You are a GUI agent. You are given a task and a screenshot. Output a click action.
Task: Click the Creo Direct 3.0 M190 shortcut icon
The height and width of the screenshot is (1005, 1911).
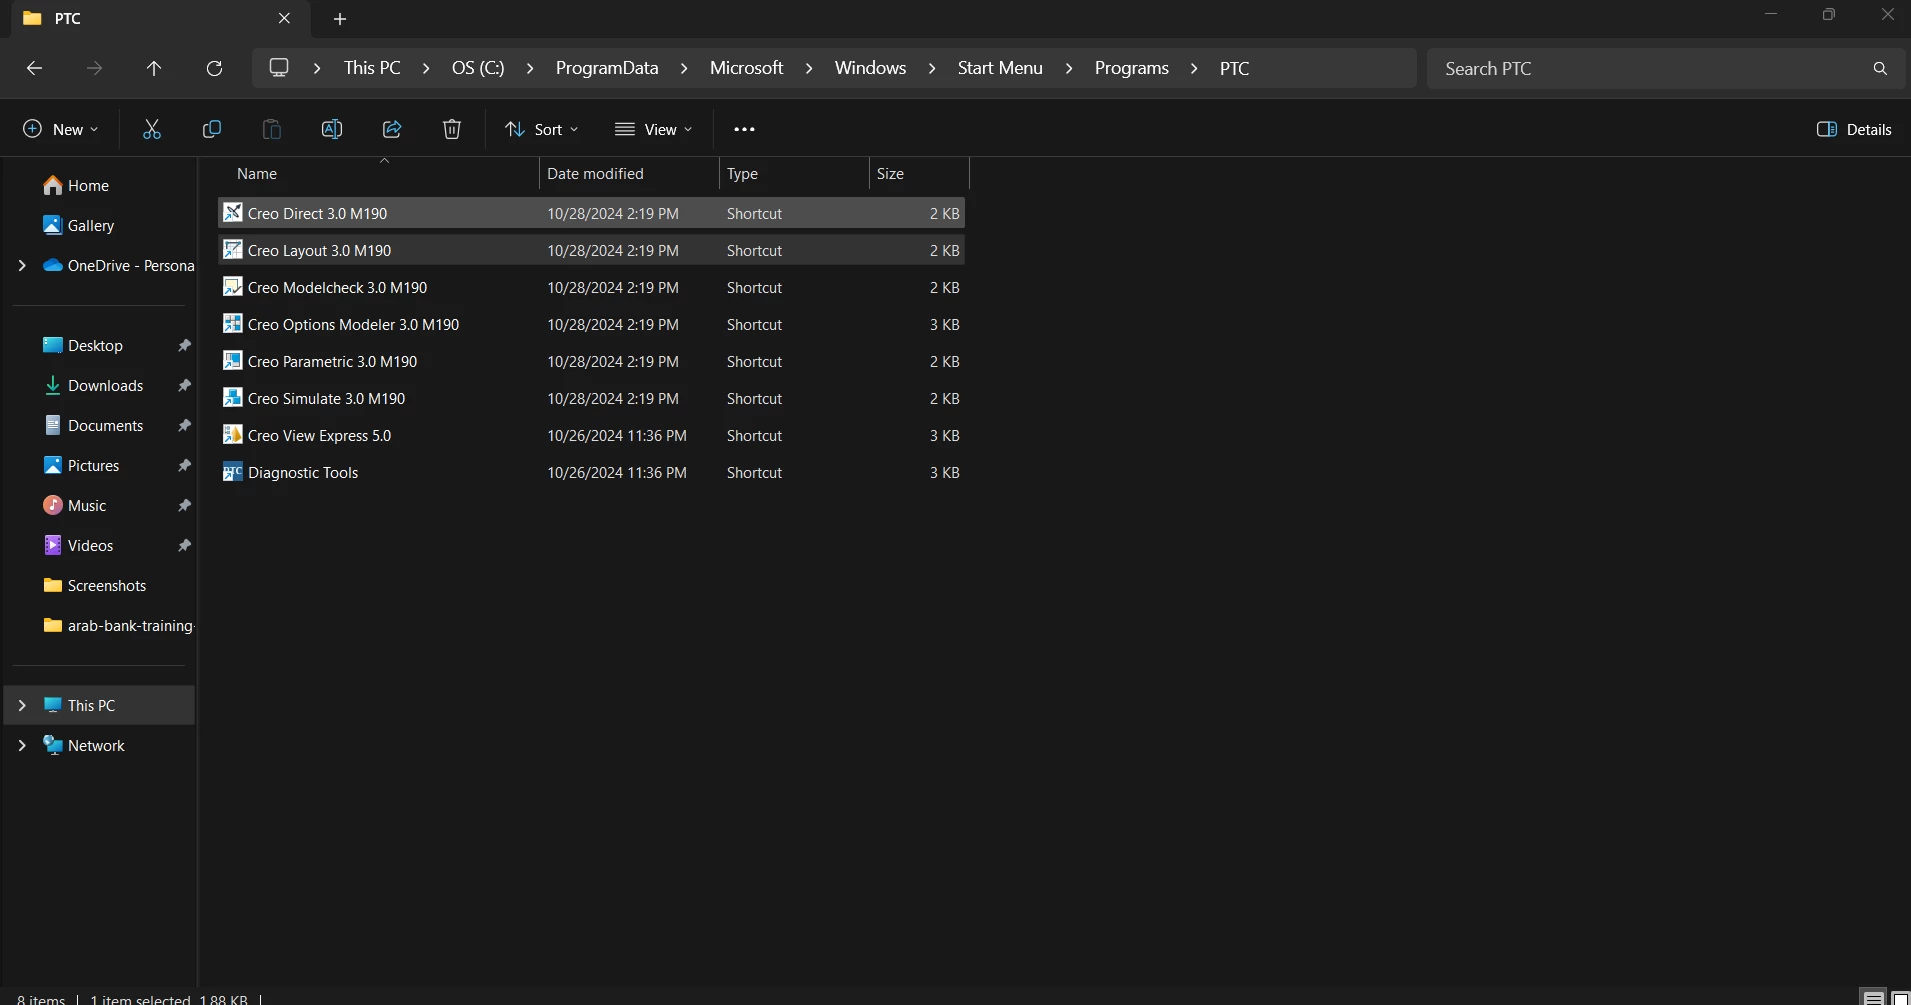pyautogui.click(x=232, y=212)
